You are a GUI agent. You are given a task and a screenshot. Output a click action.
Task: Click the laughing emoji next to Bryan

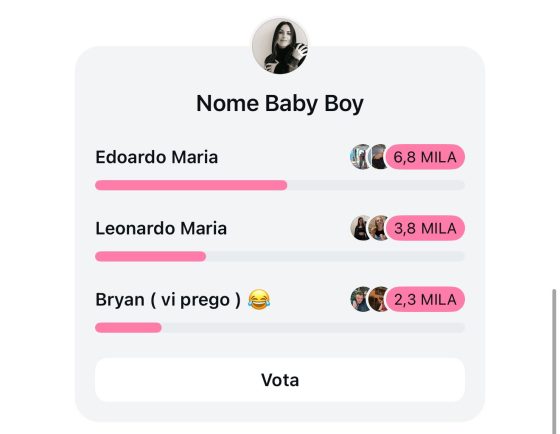click(259, 299)
